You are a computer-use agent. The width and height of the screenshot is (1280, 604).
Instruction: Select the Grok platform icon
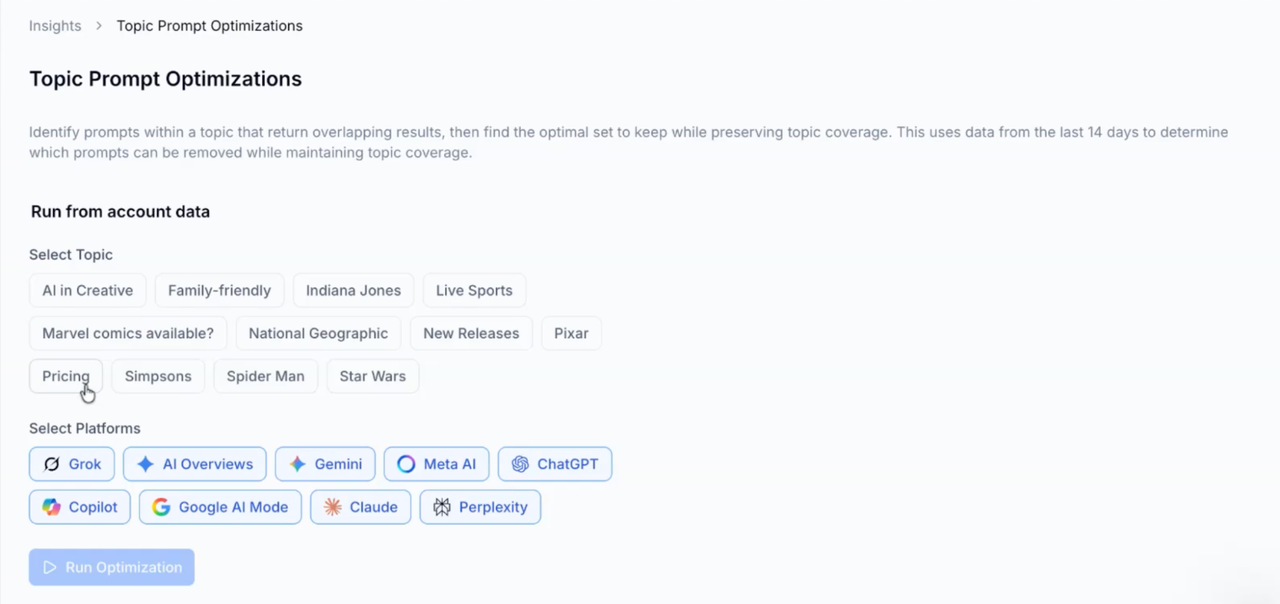tap(51, 464)
